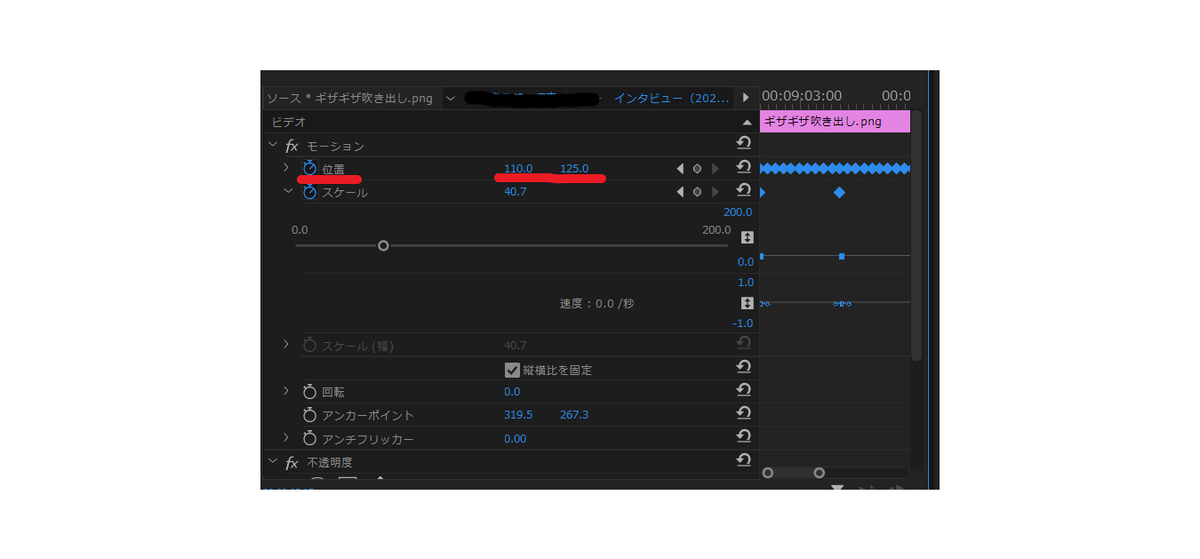1200x559 pixels.
Task: Edit the スケール value 40.7
Action: click(x=515, y=192)
